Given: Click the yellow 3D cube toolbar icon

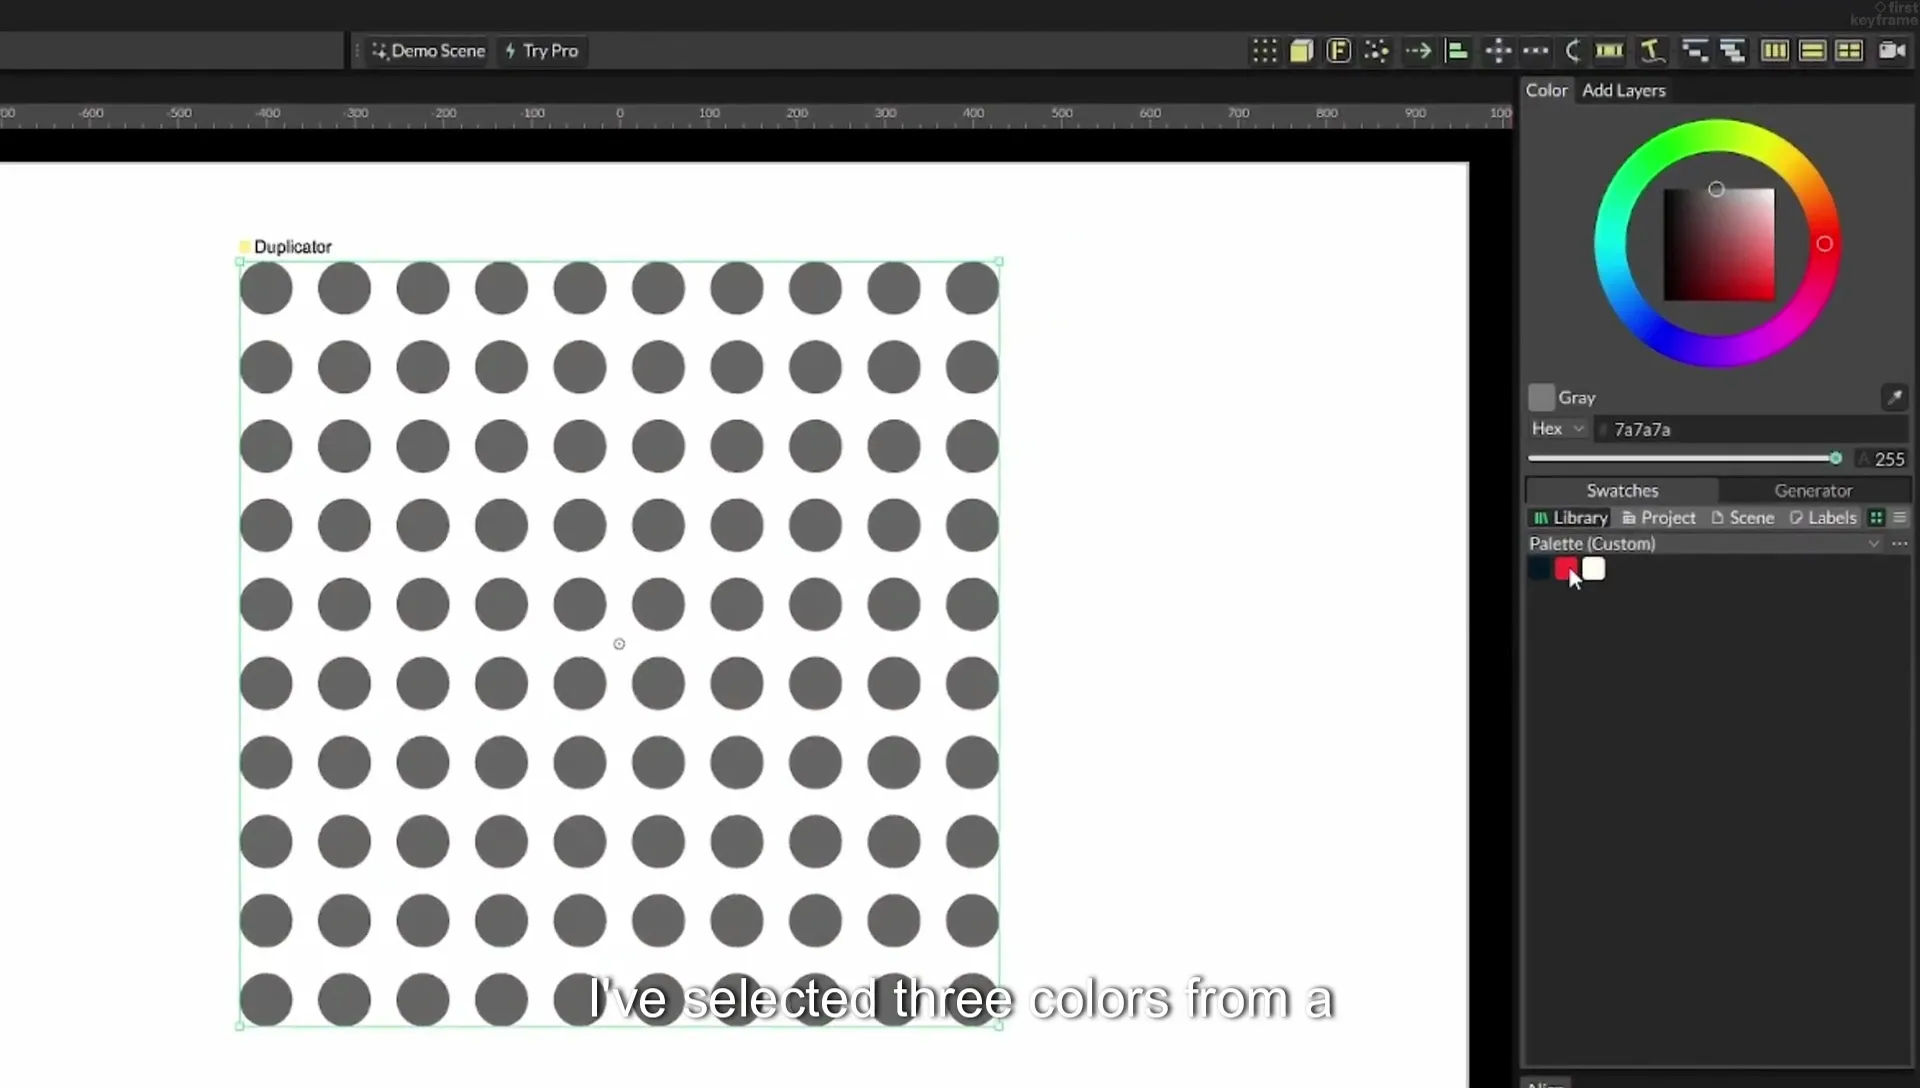Looking at the screenshot, I should coord(1301,51).
